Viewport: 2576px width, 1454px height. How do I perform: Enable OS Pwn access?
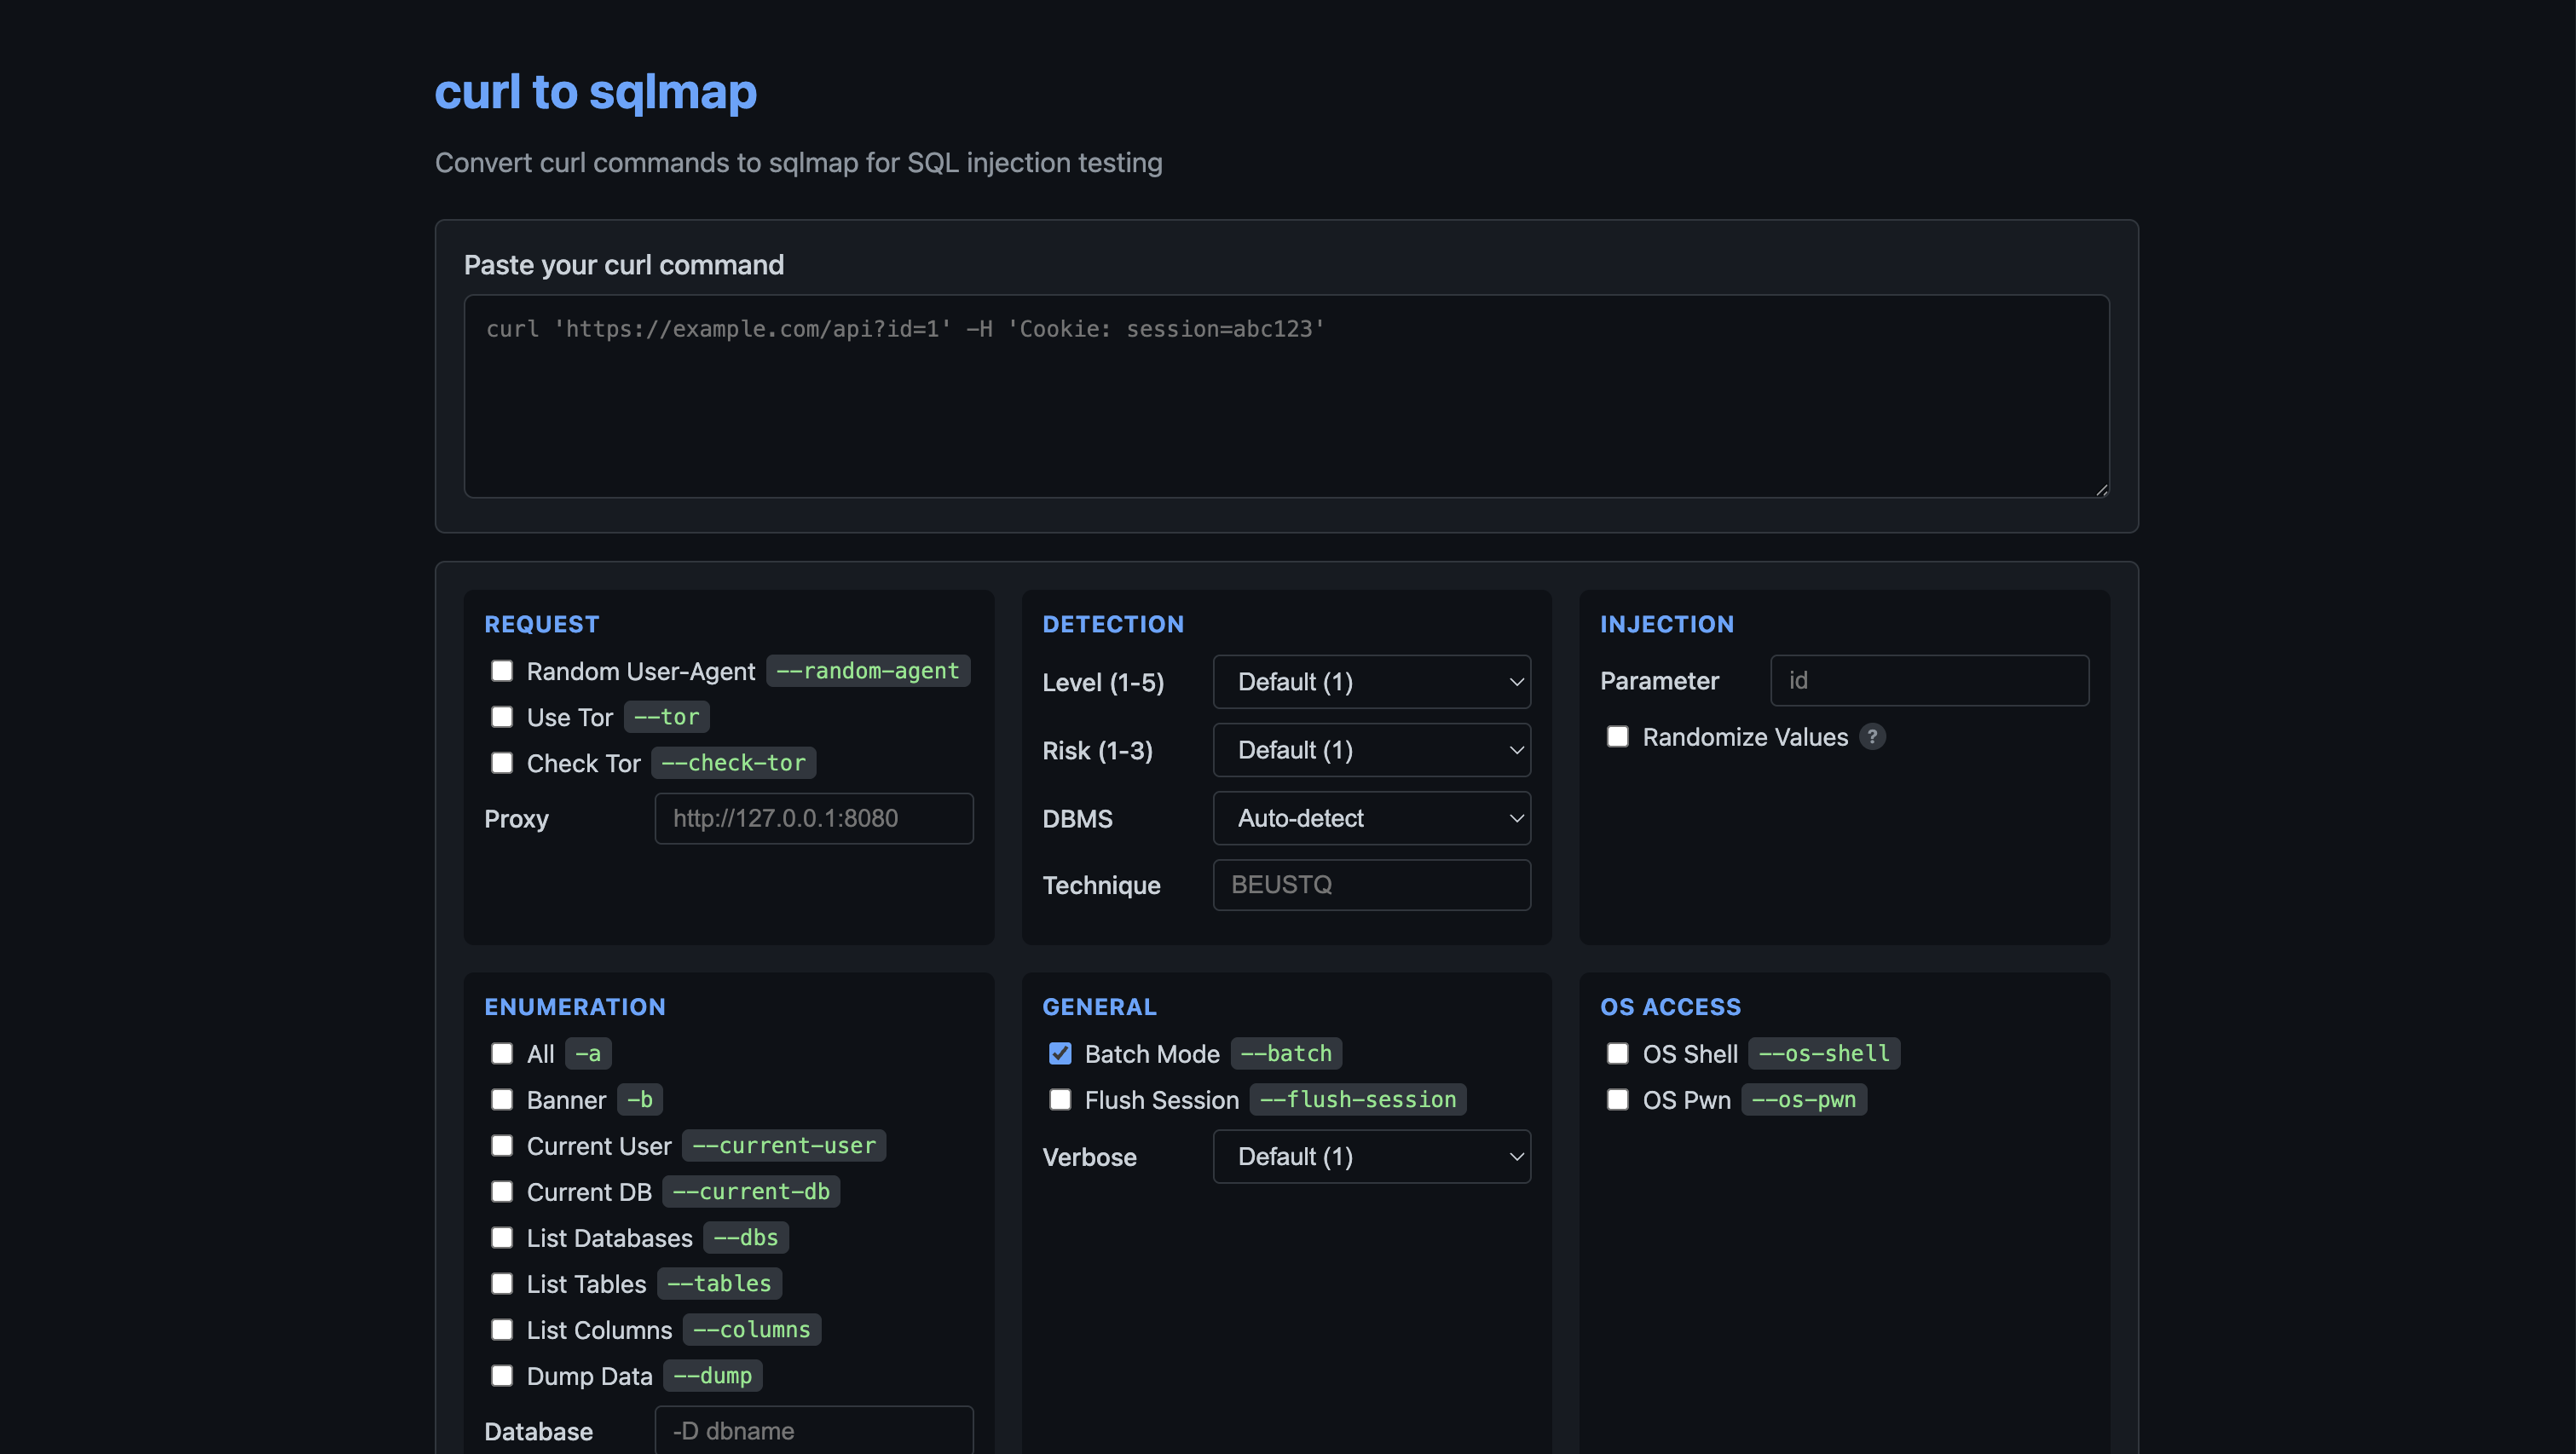[x=1618, y=1099]
